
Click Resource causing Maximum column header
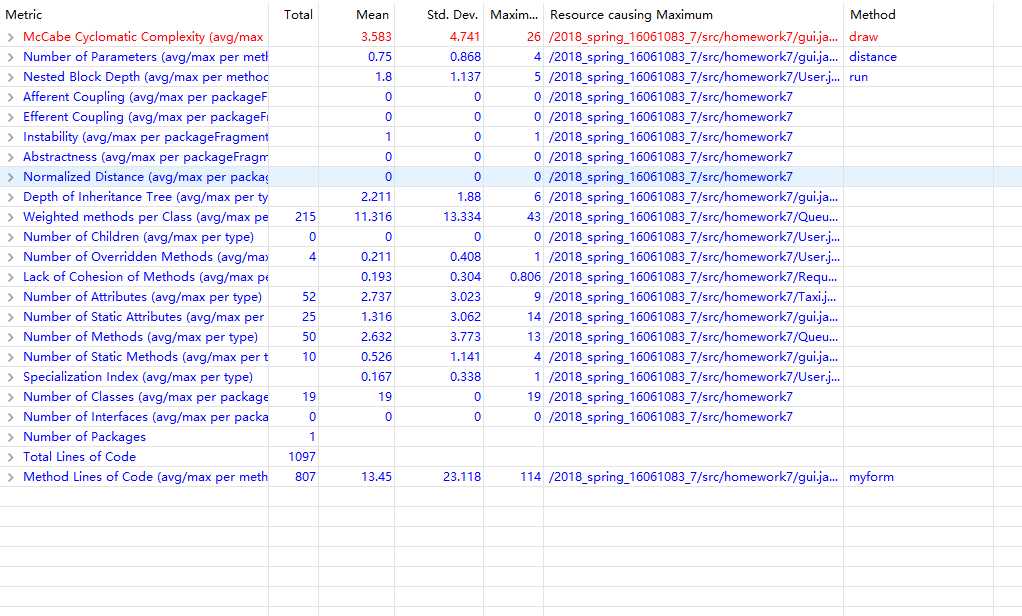pos(631,14)
